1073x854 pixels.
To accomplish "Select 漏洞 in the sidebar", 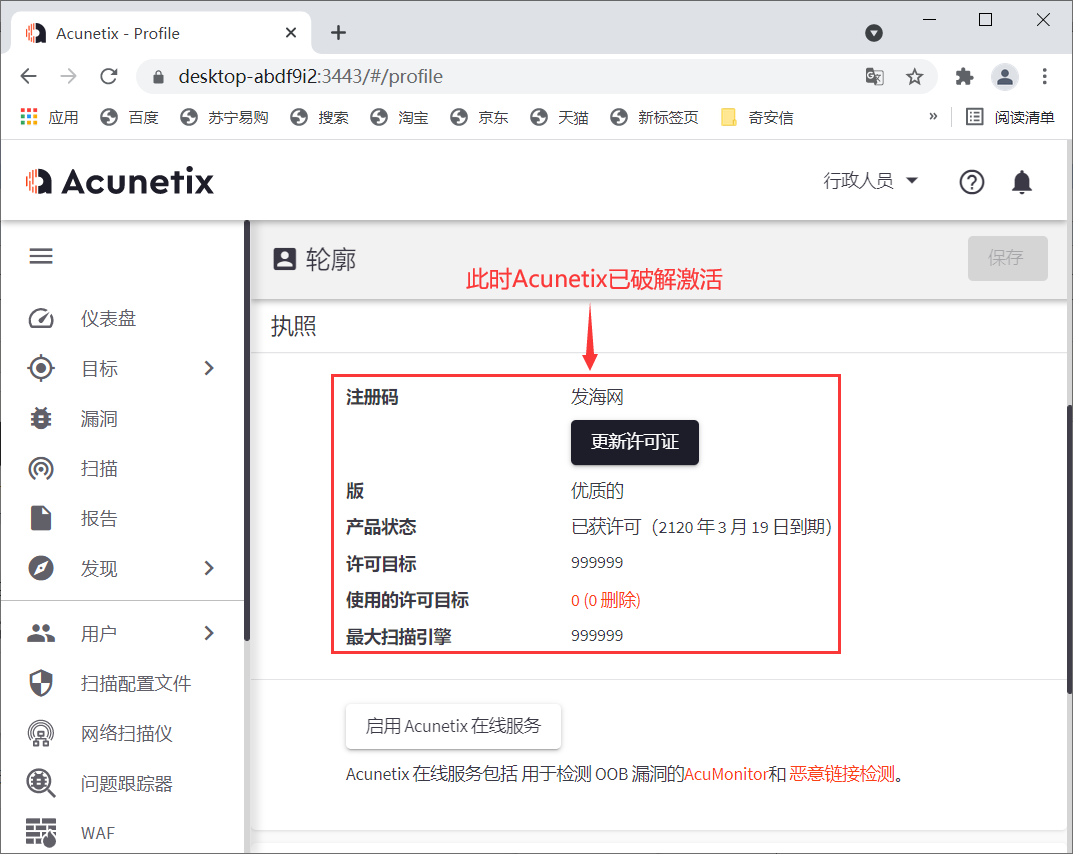I will [x=99, y=419].
